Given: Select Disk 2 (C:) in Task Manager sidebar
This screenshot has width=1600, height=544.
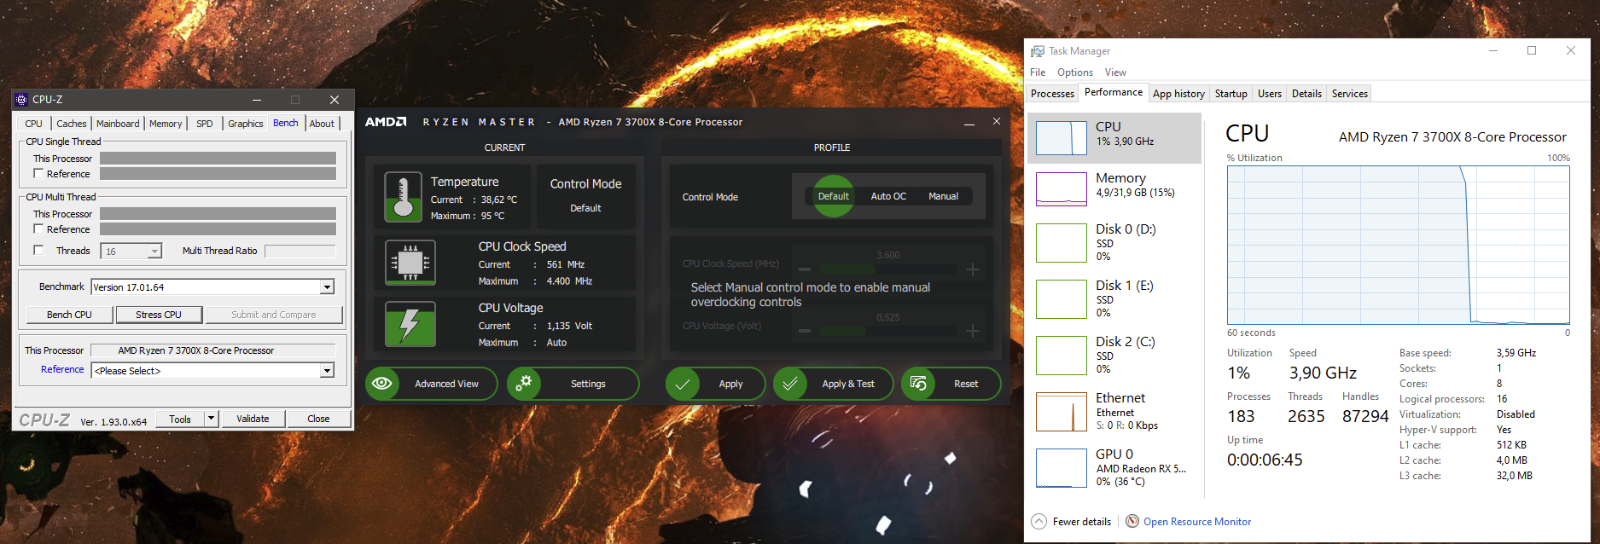Looking at the screenshot, I should point(1114,355).
